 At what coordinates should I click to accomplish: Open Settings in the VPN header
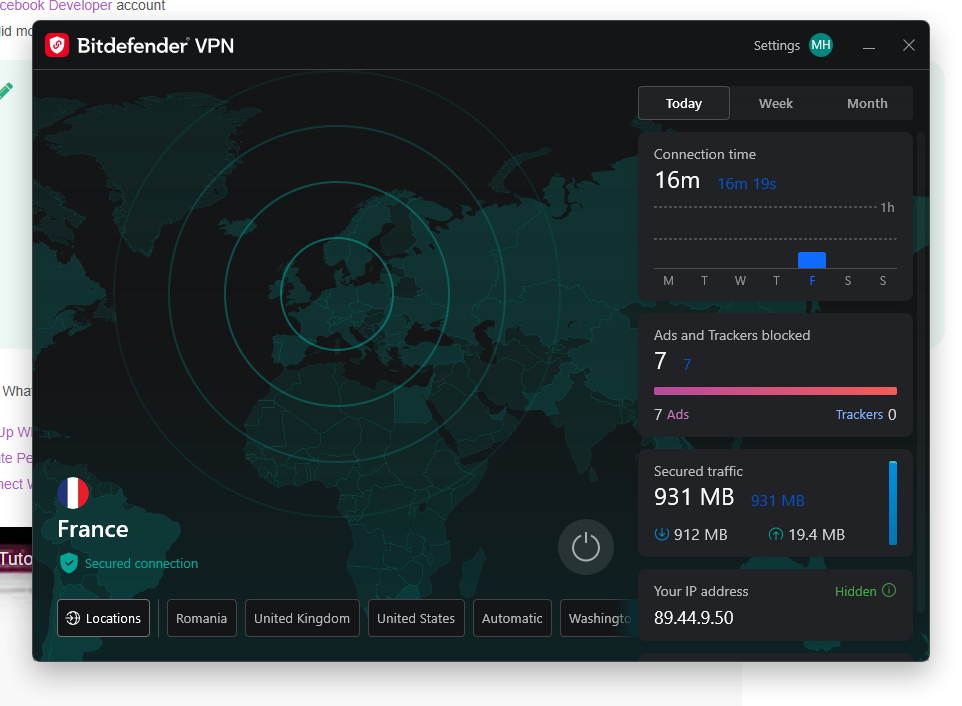pos(776,45)
